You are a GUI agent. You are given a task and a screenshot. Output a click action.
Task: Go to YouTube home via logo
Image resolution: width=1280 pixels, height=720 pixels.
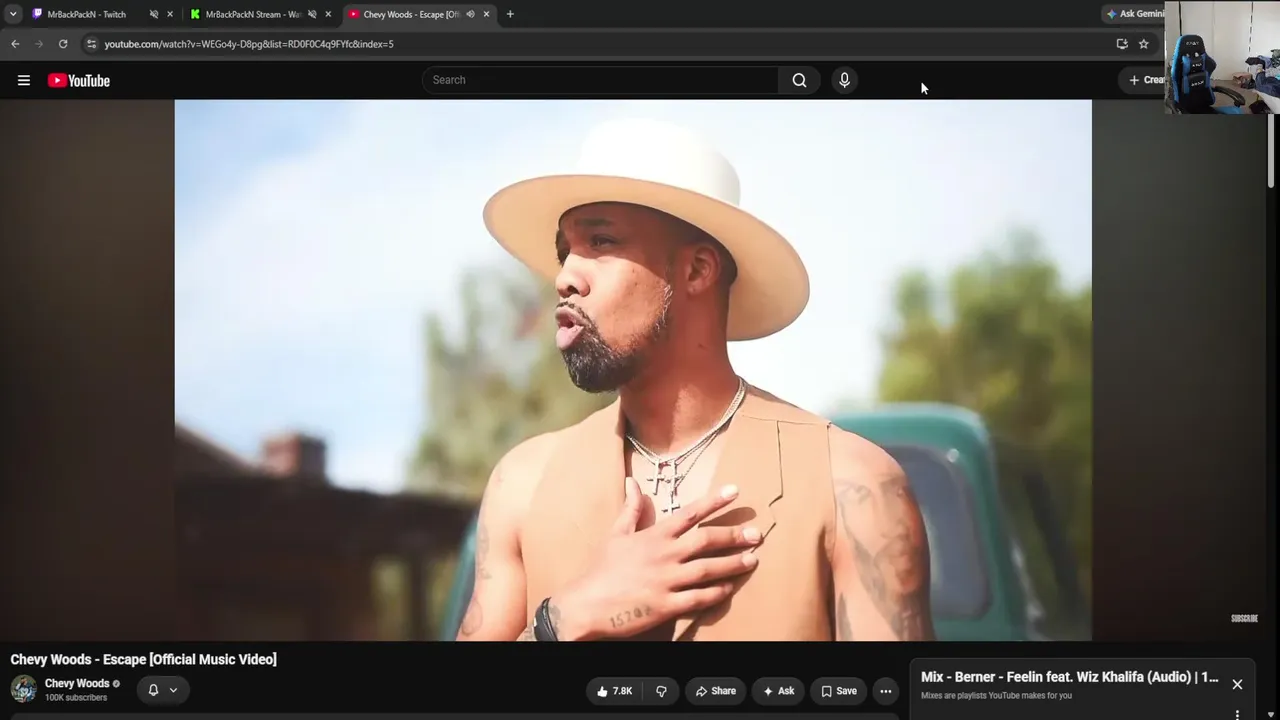click(x=79, y=80)
